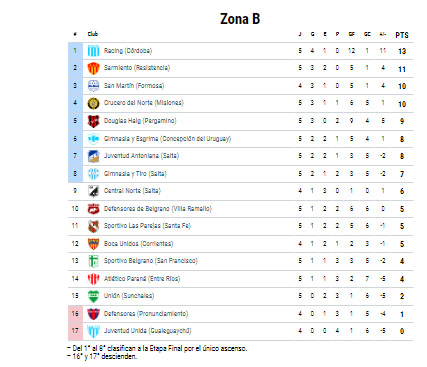
Task: Select the pink position 17 cell
Action: [x=75, y=331]
